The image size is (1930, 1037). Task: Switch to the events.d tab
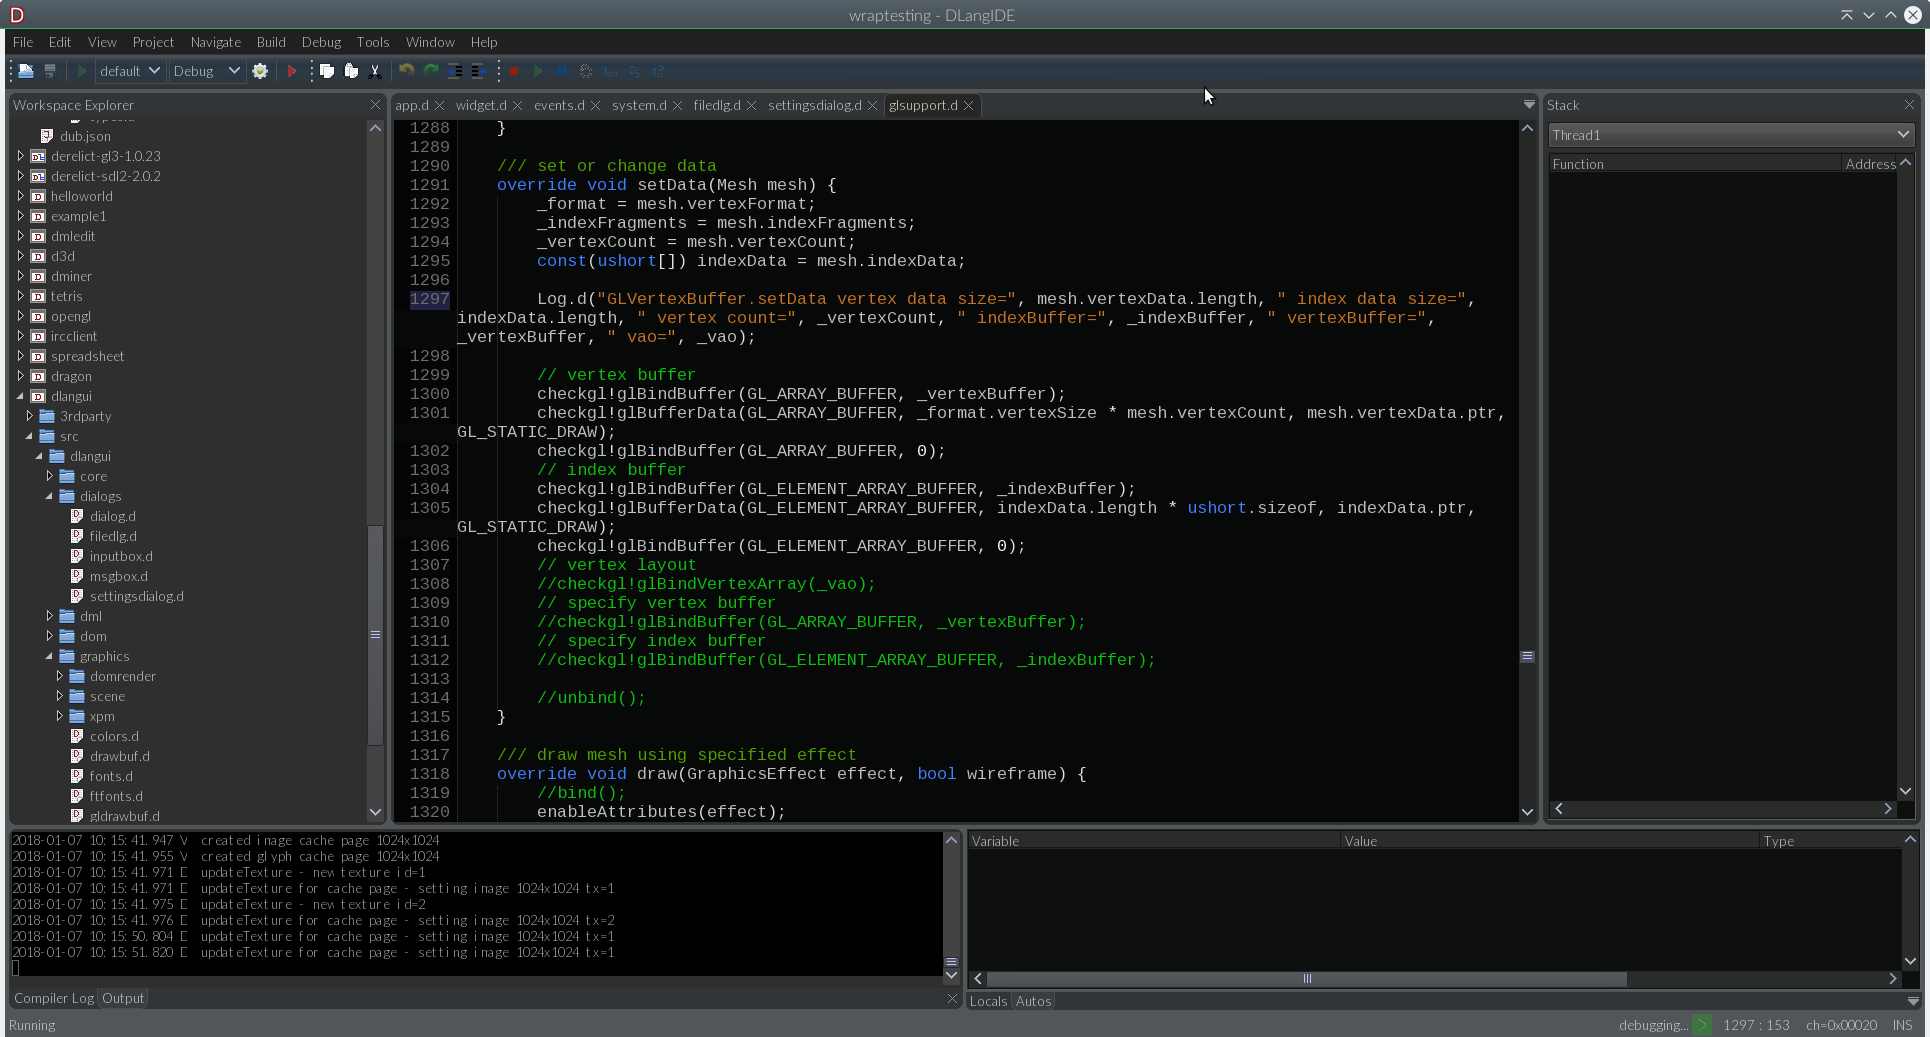558,105
